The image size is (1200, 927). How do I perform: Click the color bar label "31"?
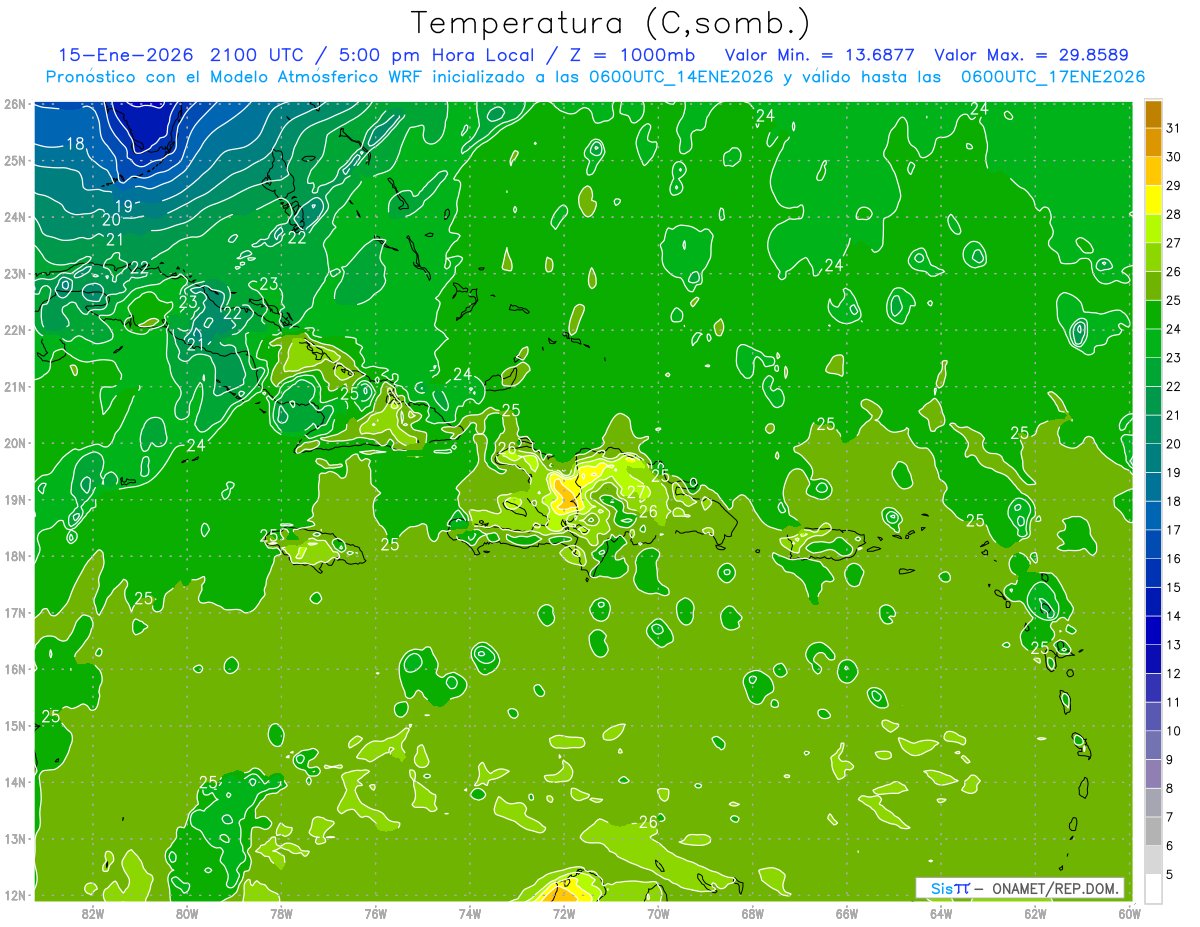[1173, 129]
